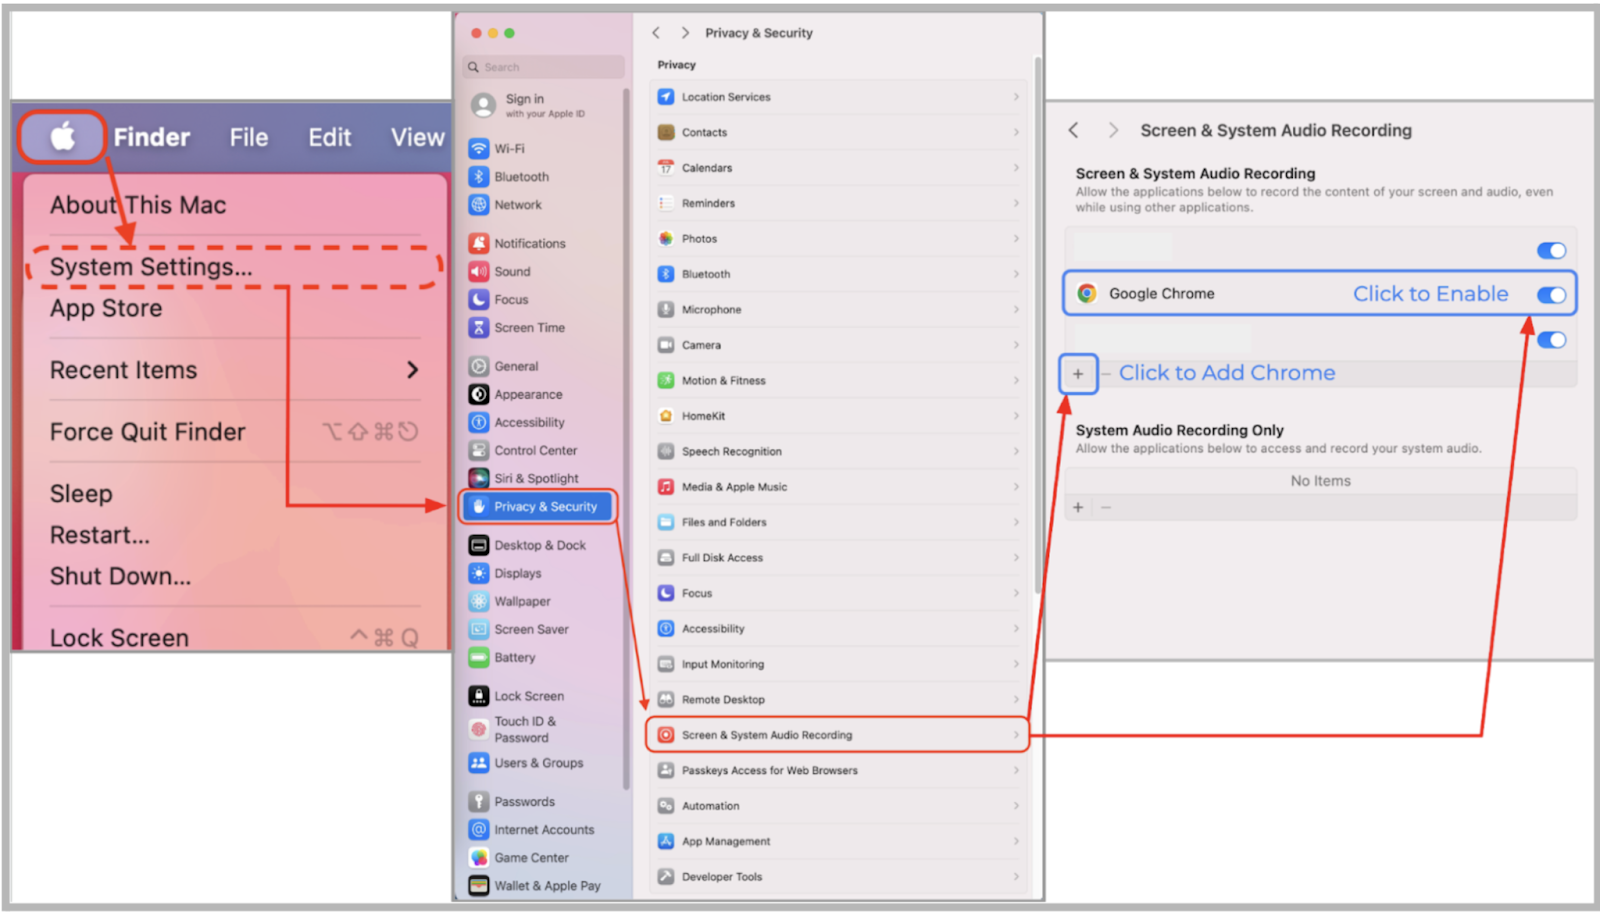
Task: Click the Displays sun icon
Action: [x=479, y=573]
